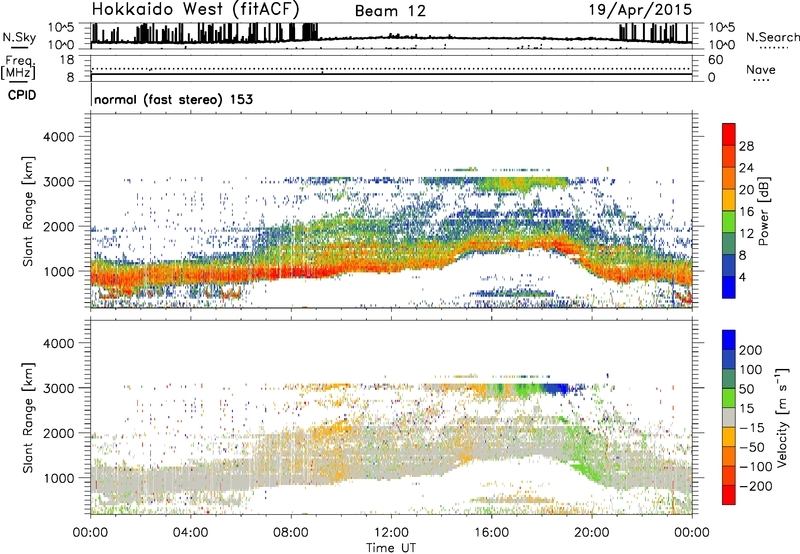The width and height of the screenshot is (800, 554).
Task: Click the "04:00" time tick label
Action: coord(190,533)
